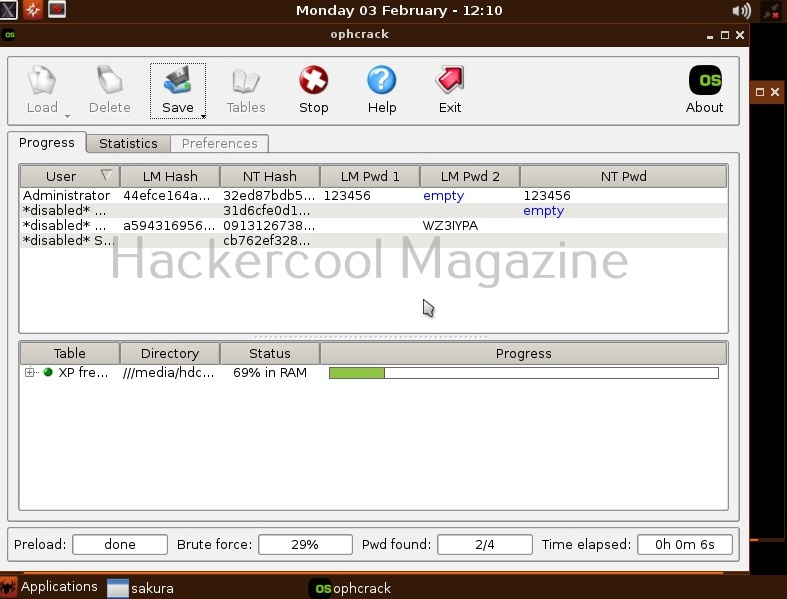Click the green status dot of XP free table
Image resolution: width=787 pixels, height=599 pixels.
(48, 373)
